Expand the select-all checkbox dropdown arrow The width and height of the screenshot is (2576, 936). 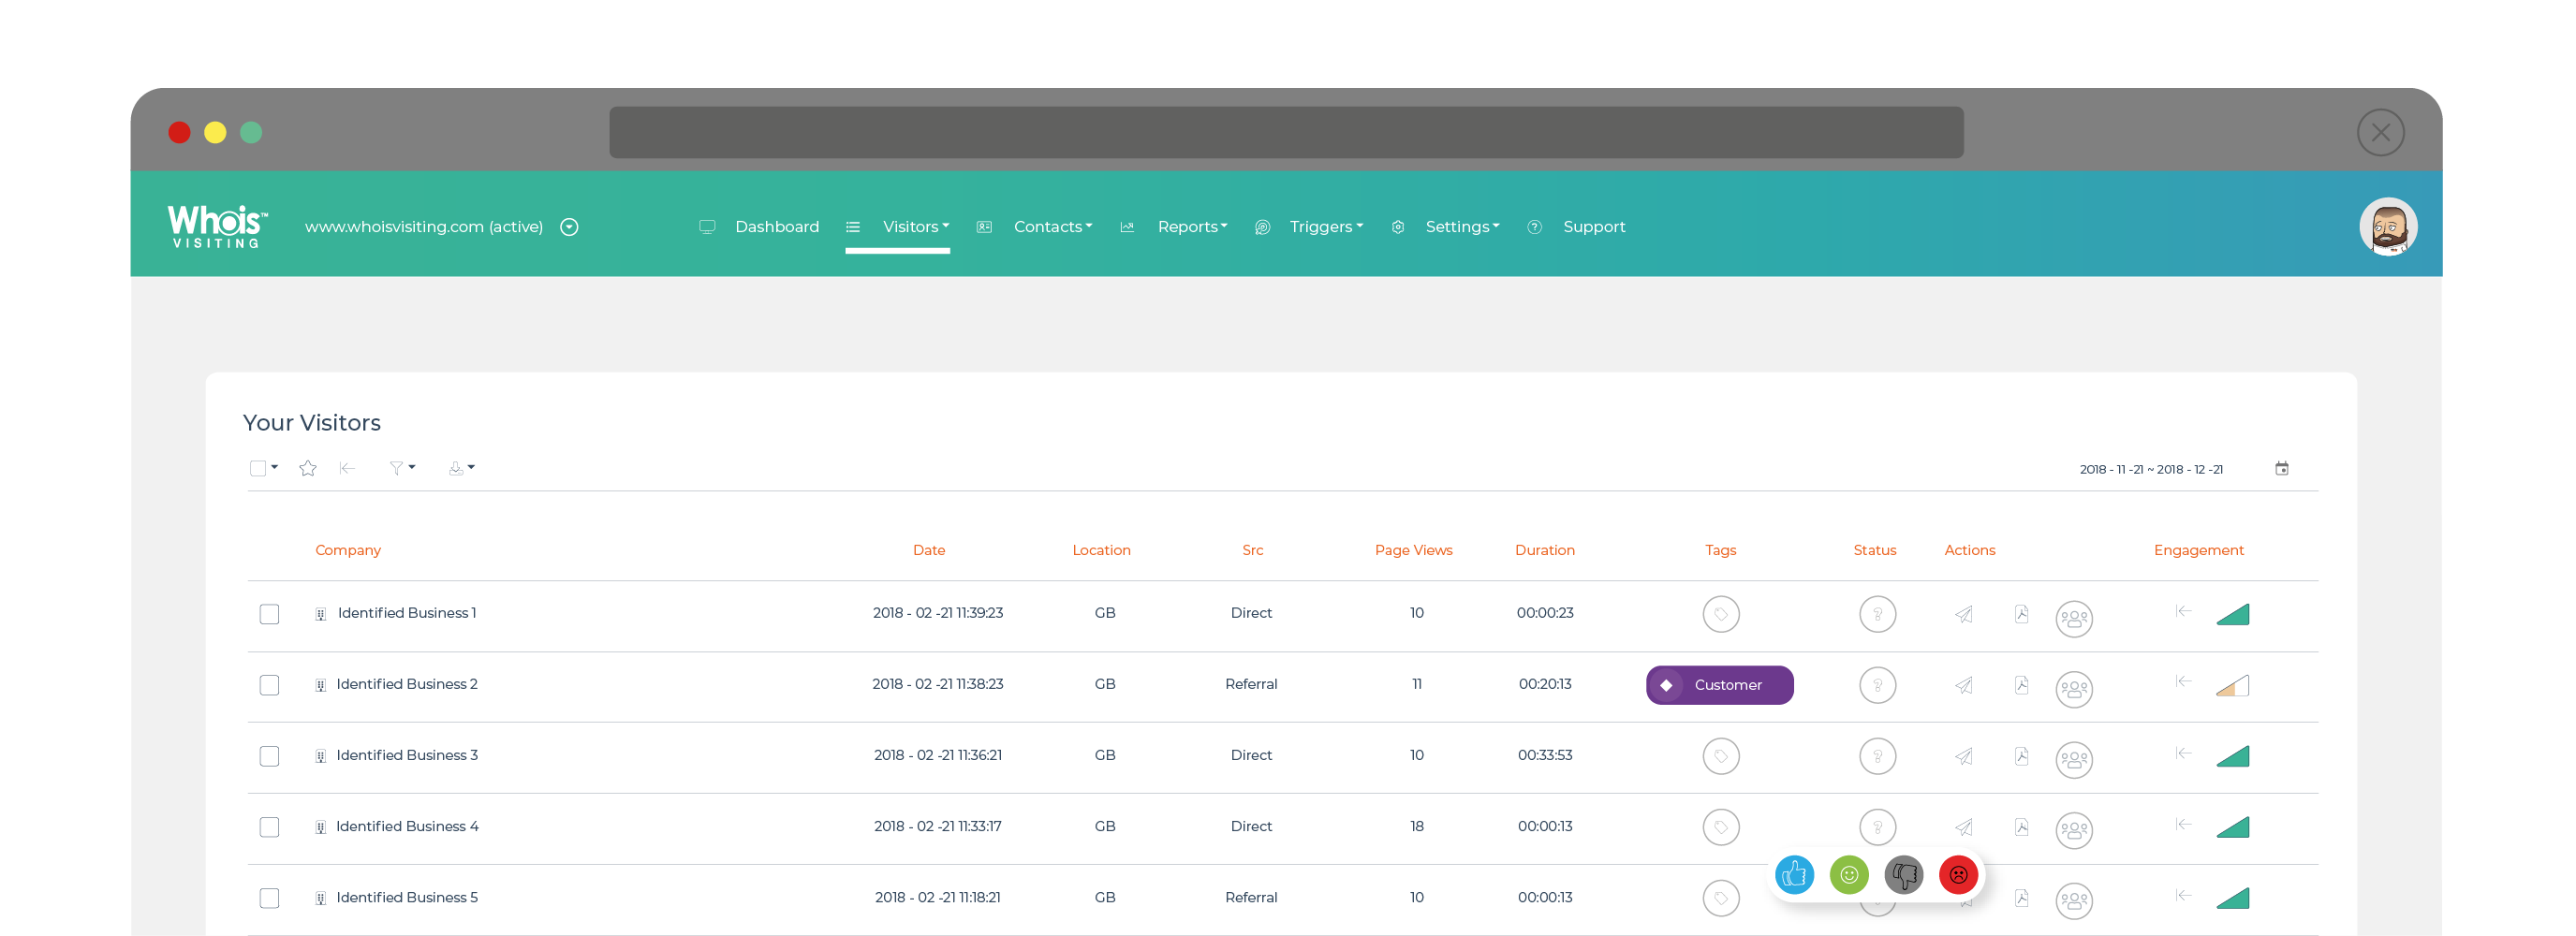[x=274, y=467]
